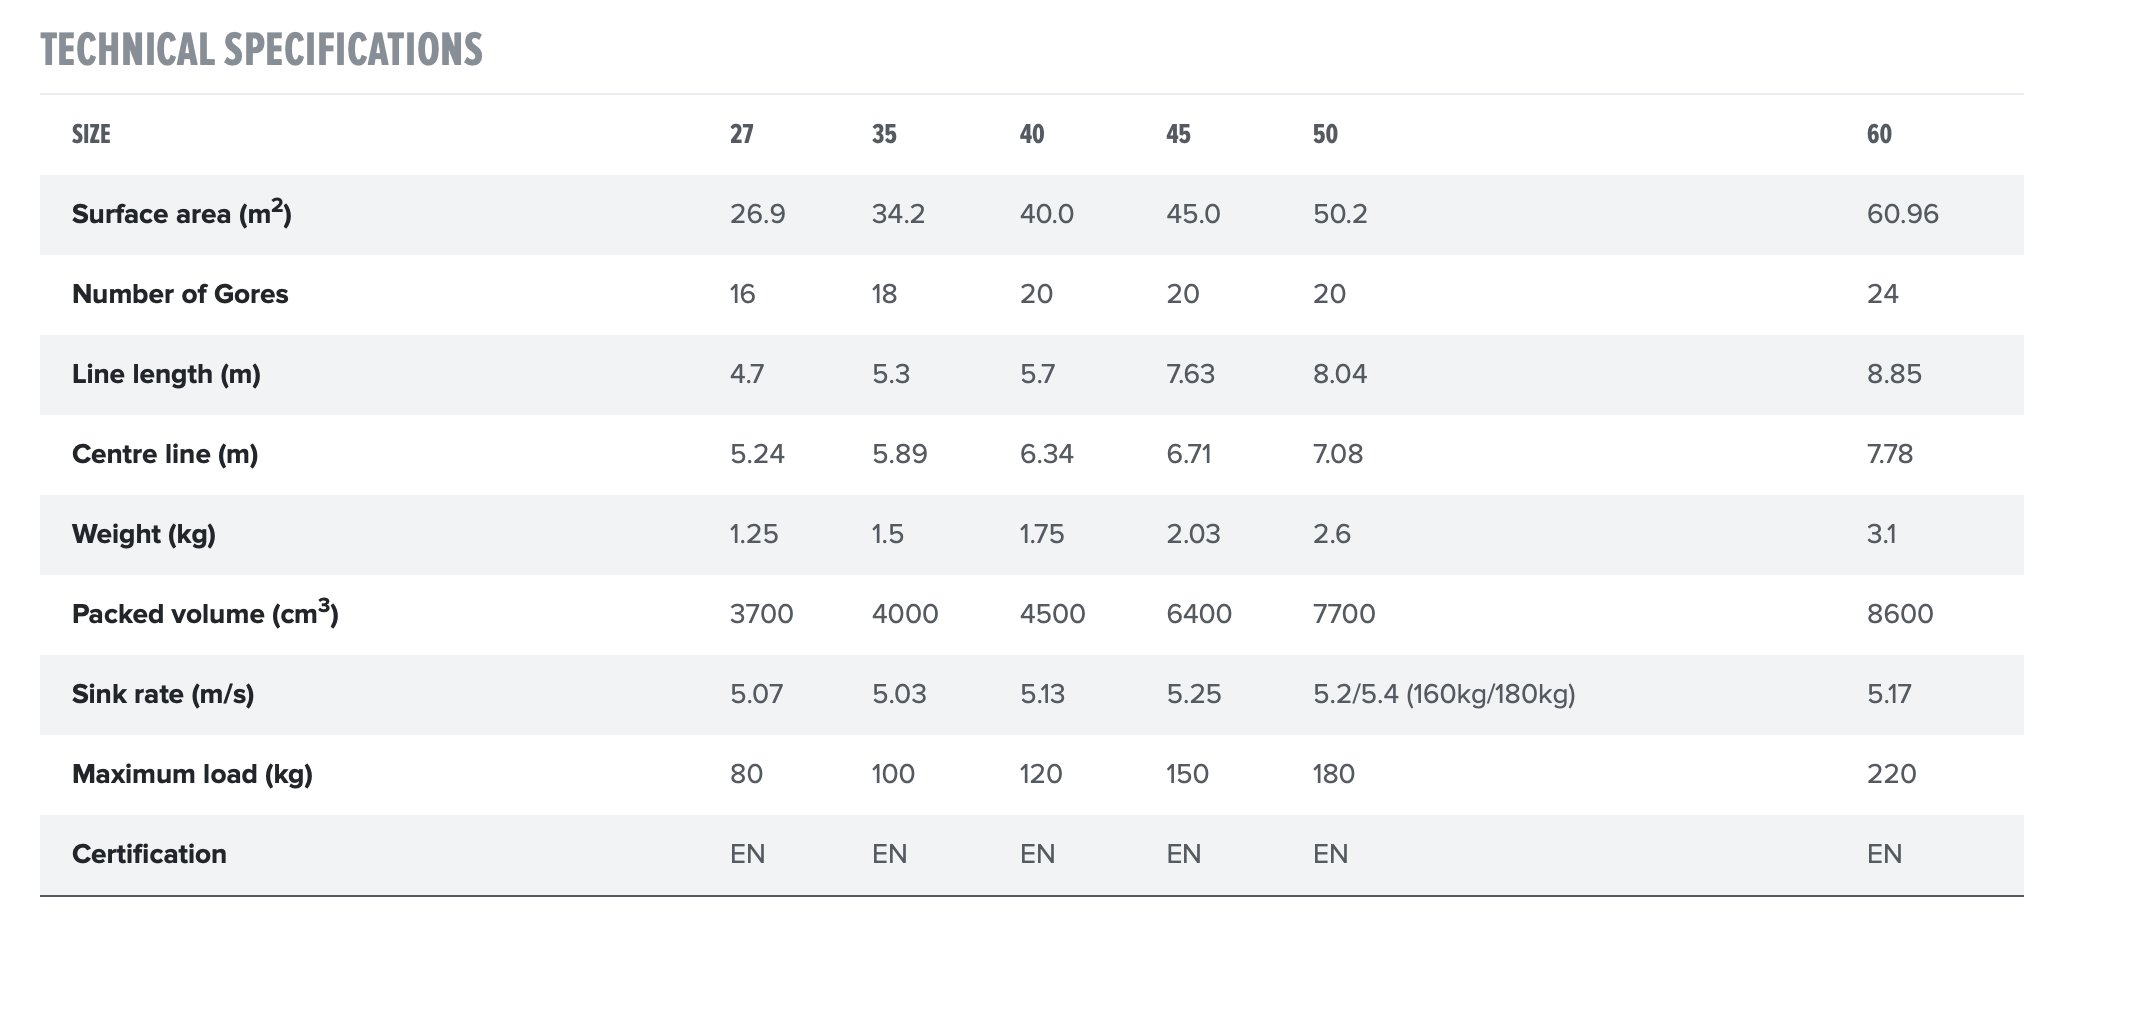
Task: Select the Centre line row label
Action: pyautogui.click(x=165, y=454)
